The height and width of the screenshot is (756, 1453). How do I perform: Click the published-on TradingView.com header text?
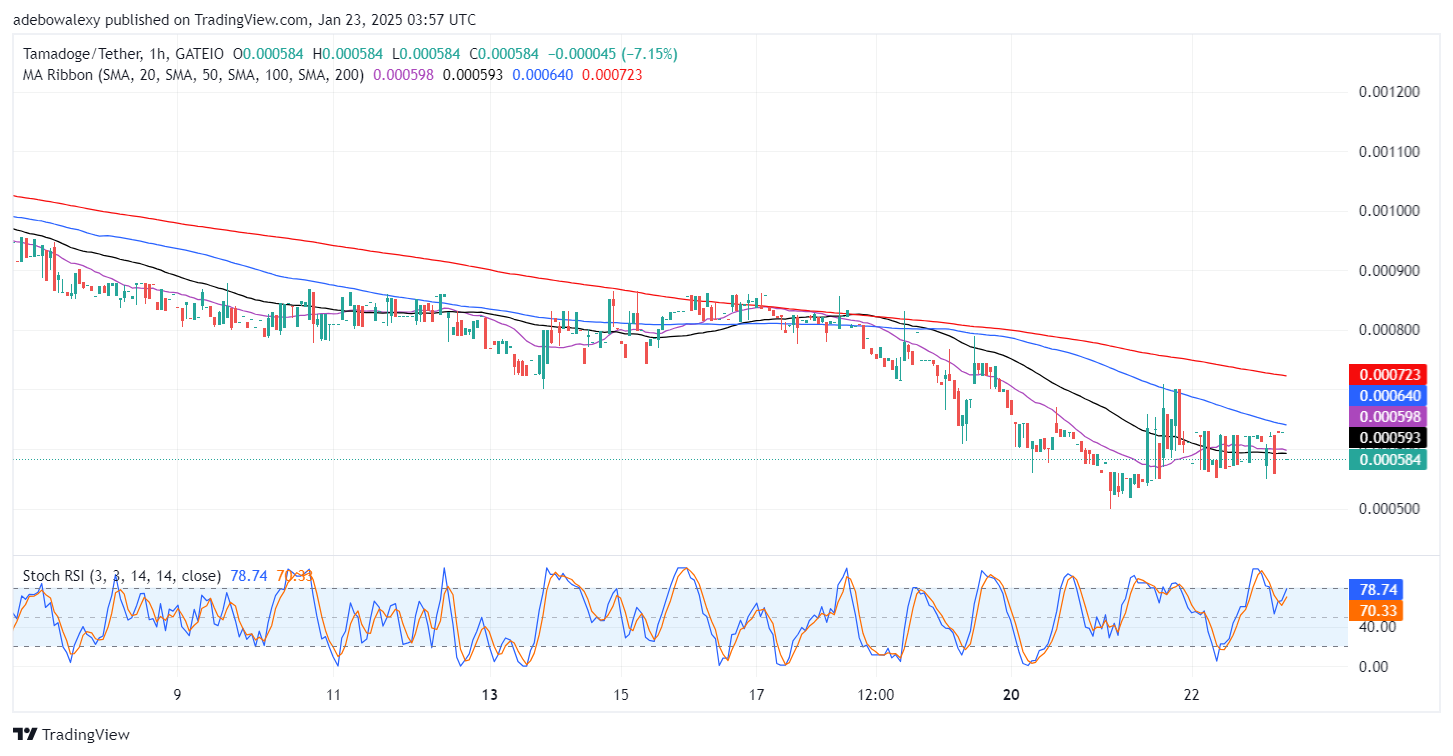[x=244, y=19]
